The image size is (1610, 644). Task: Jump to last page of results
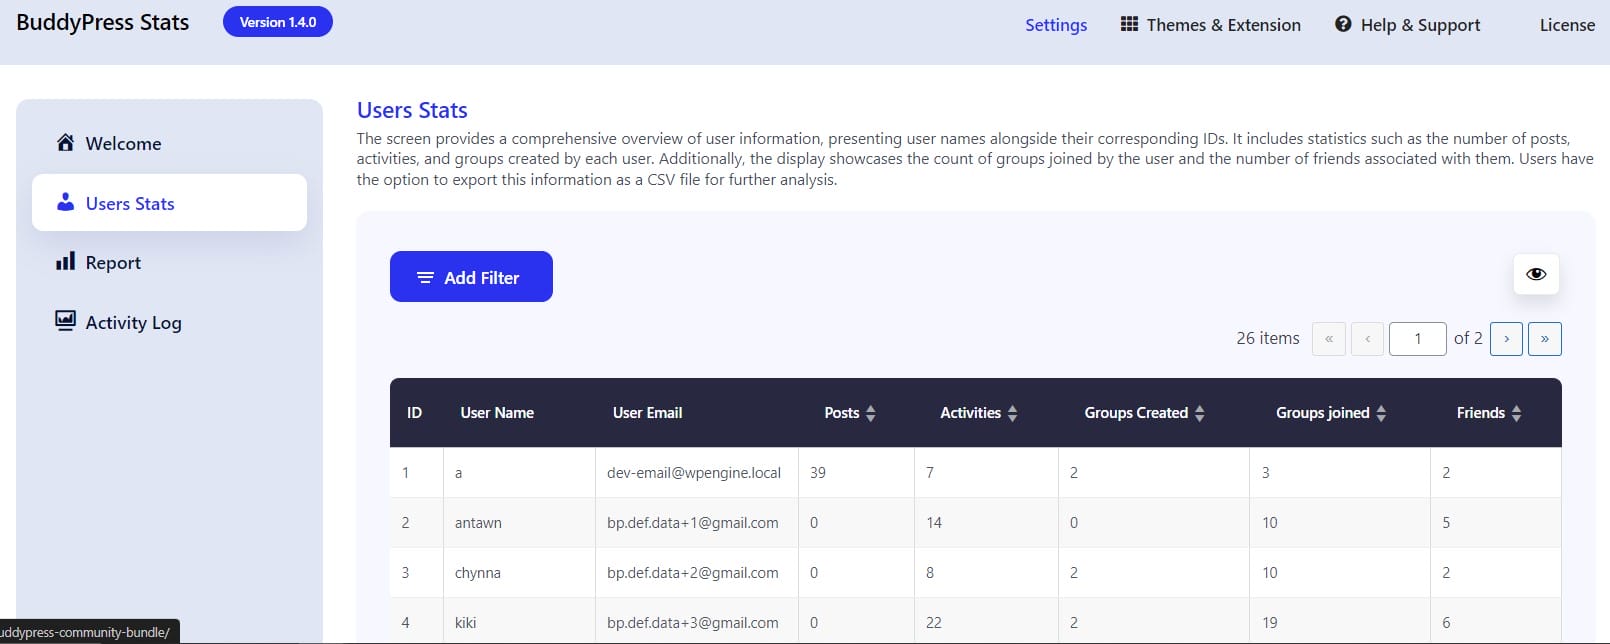tap(1544, 339)
